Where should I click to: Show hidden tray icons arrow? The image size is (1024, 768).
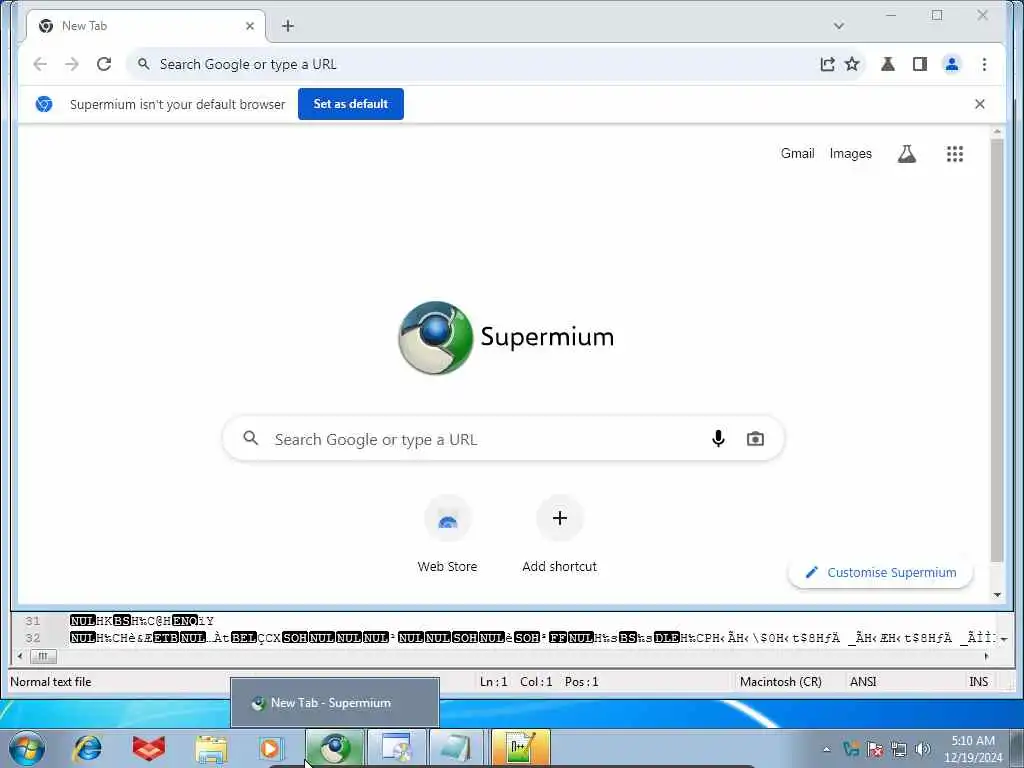(826, 749)
